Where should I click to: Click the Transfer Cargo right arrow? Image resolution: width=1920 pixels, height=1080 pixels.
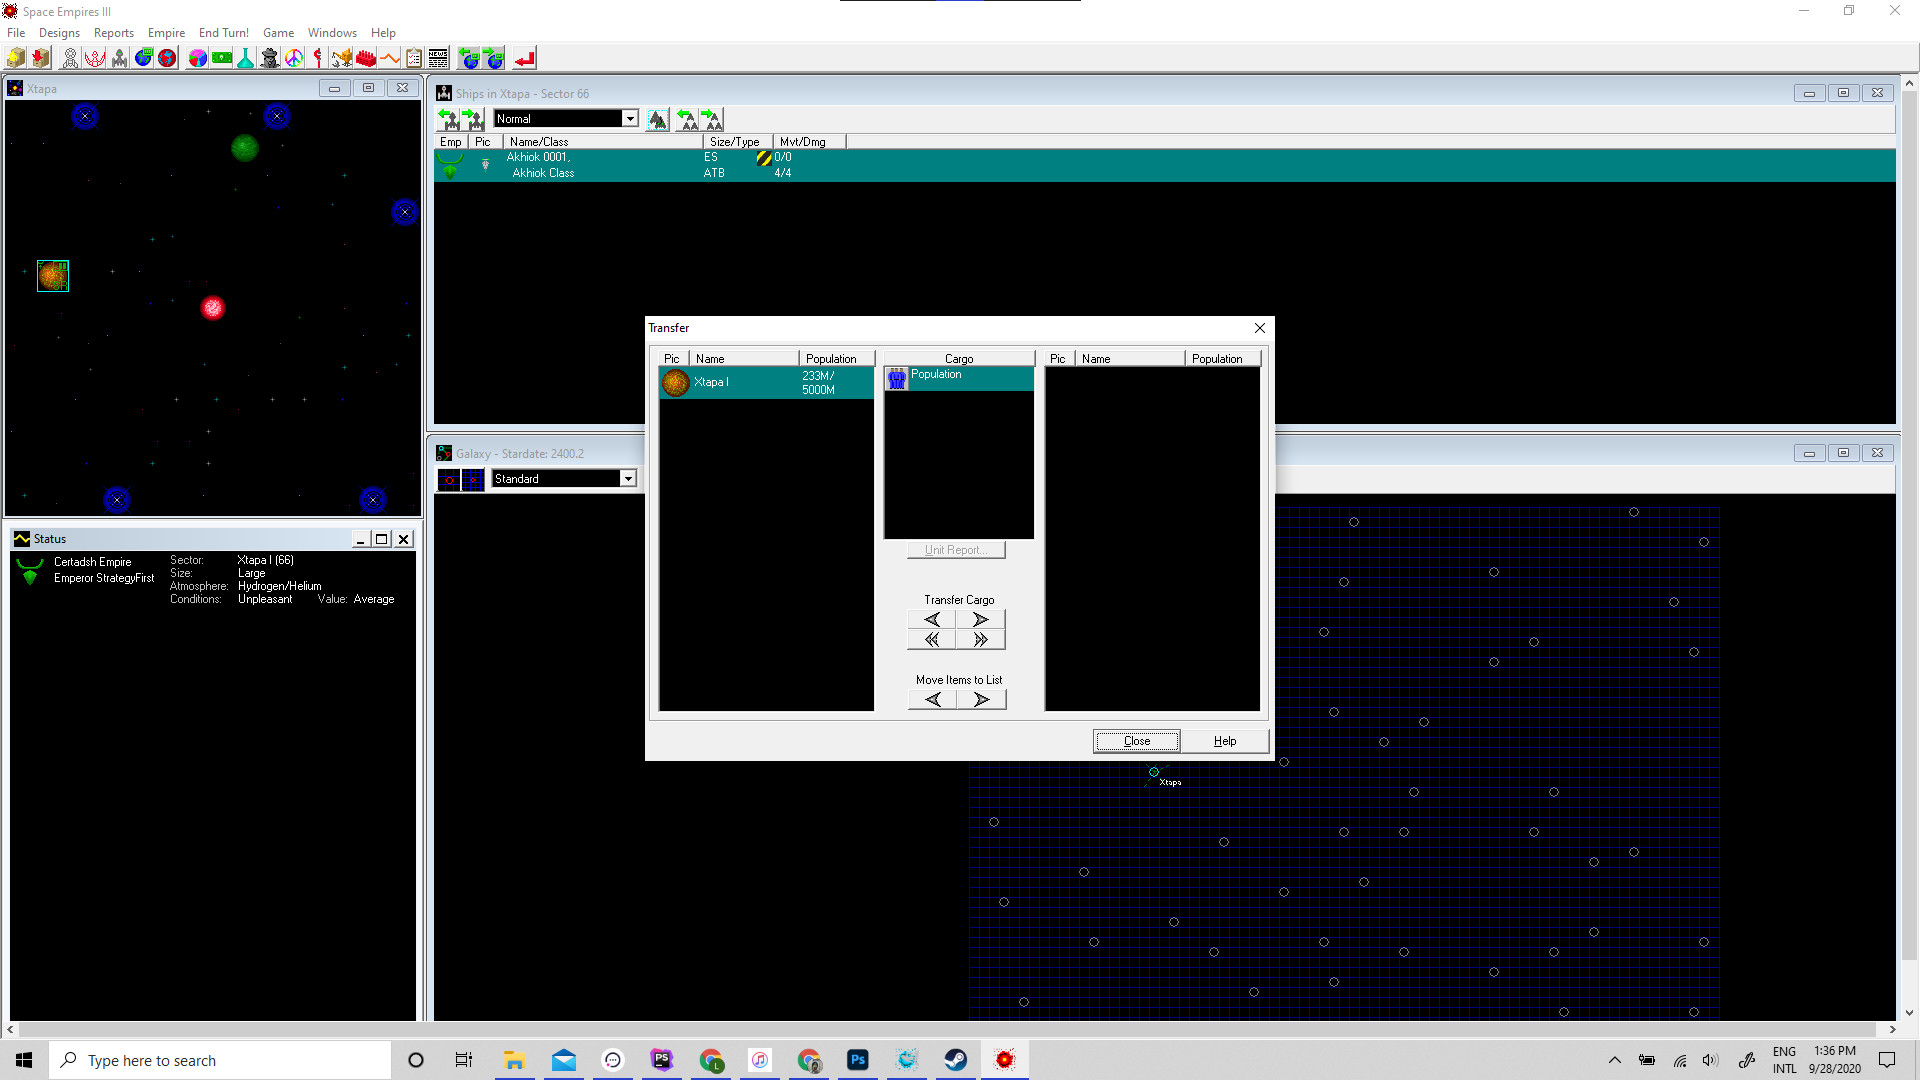pyautogui.click(x=981, y=618)
